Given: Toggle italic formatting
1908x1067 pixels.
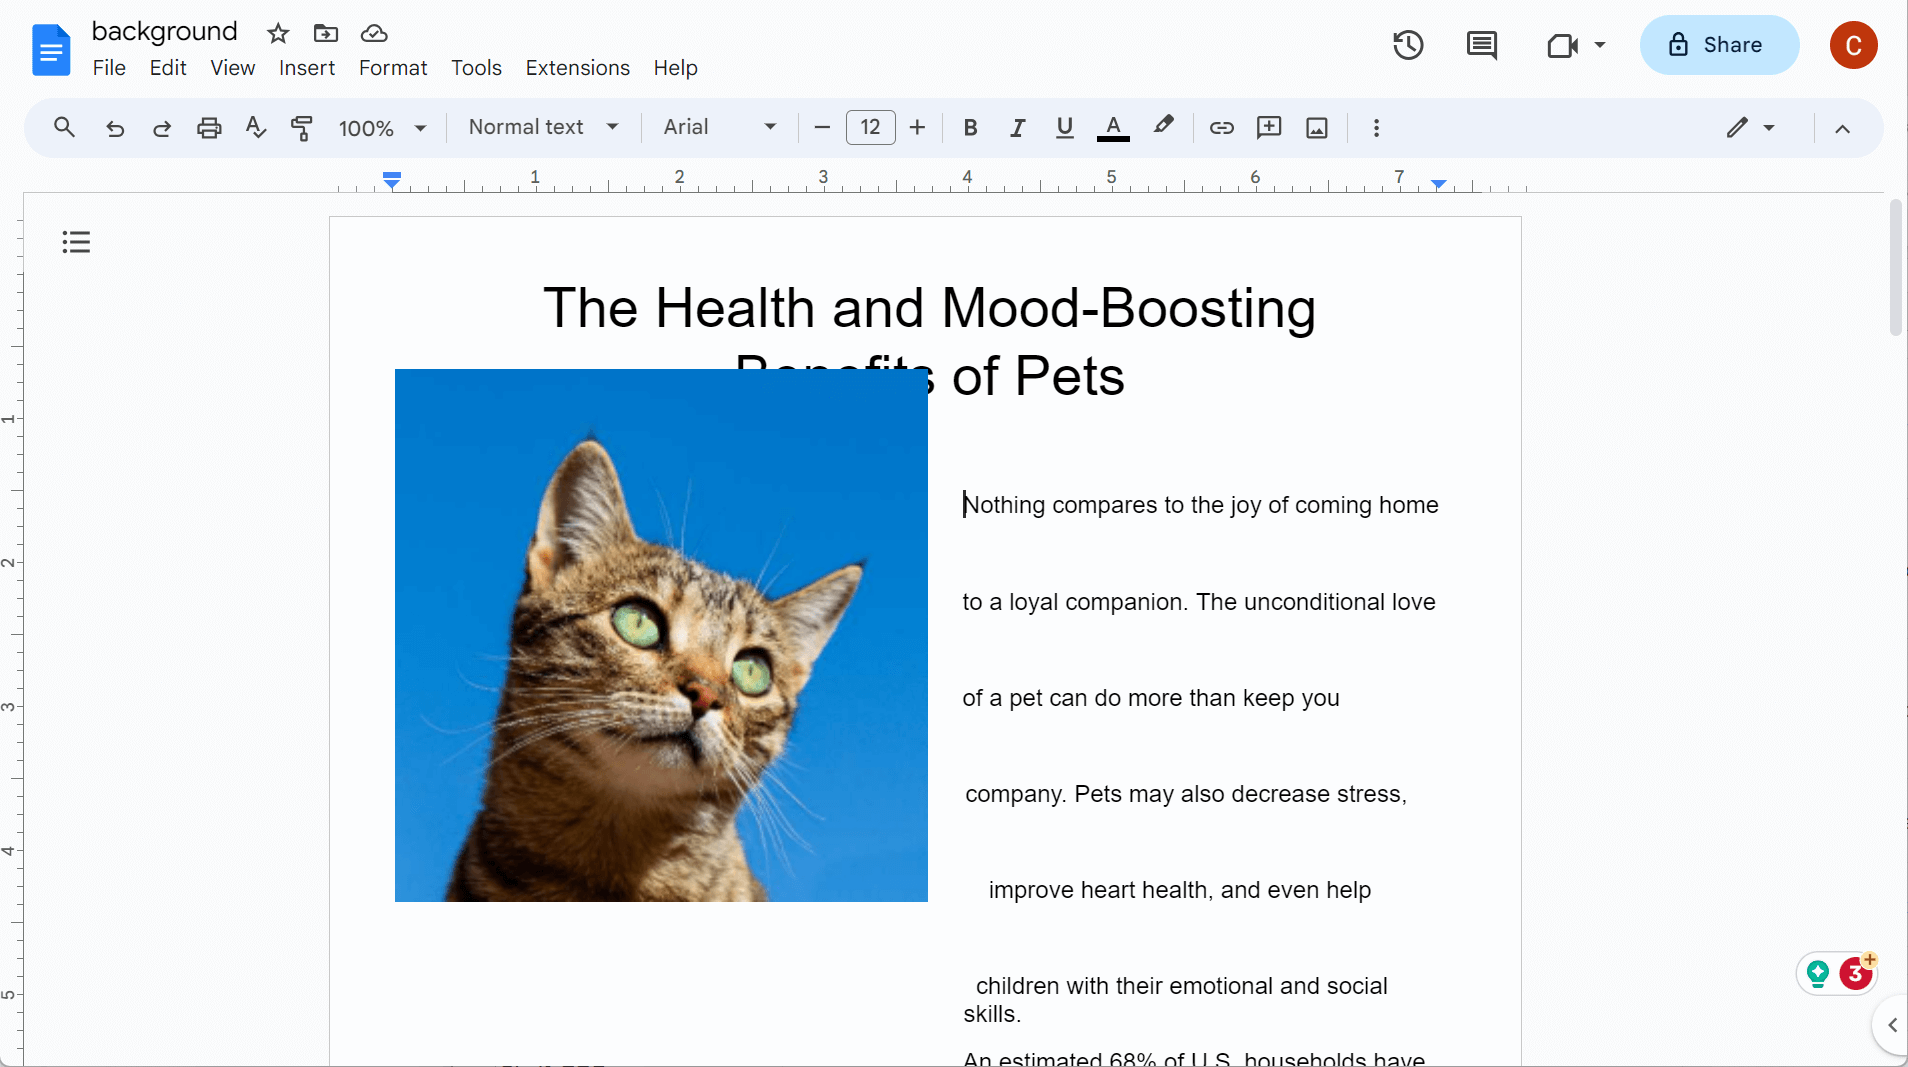Looking at the screenshot, I should [x=1017, y=127].
